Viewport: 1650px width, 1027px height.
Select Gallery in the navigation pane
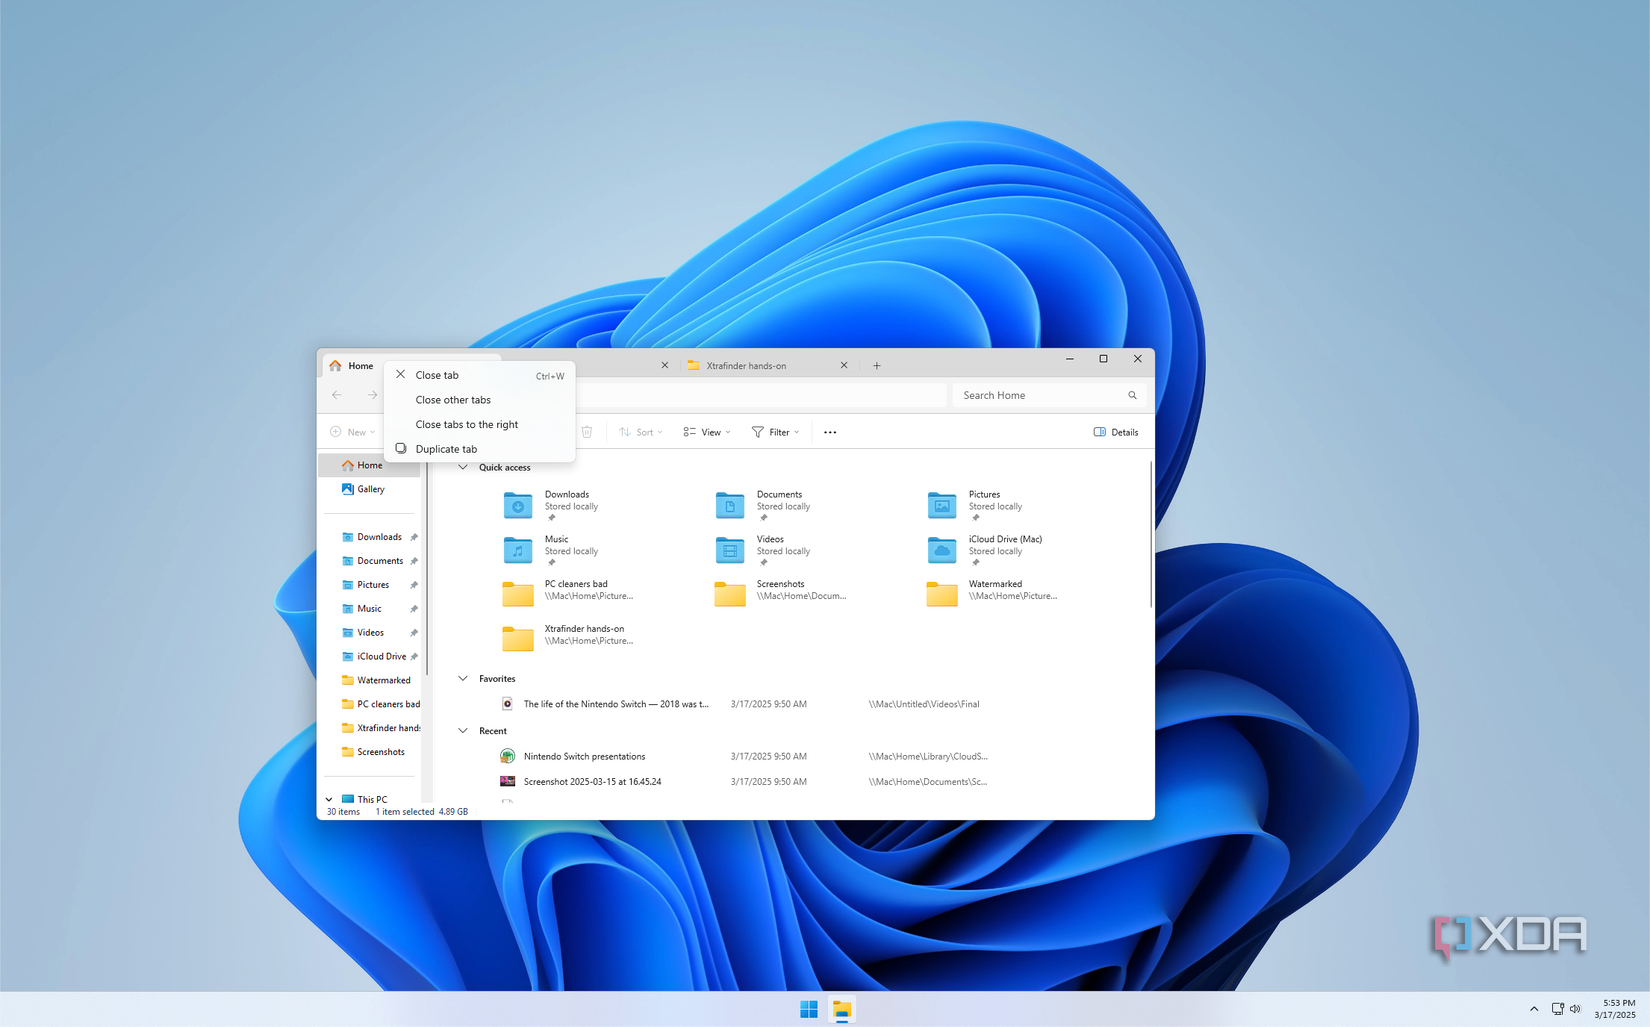(371, 489)
